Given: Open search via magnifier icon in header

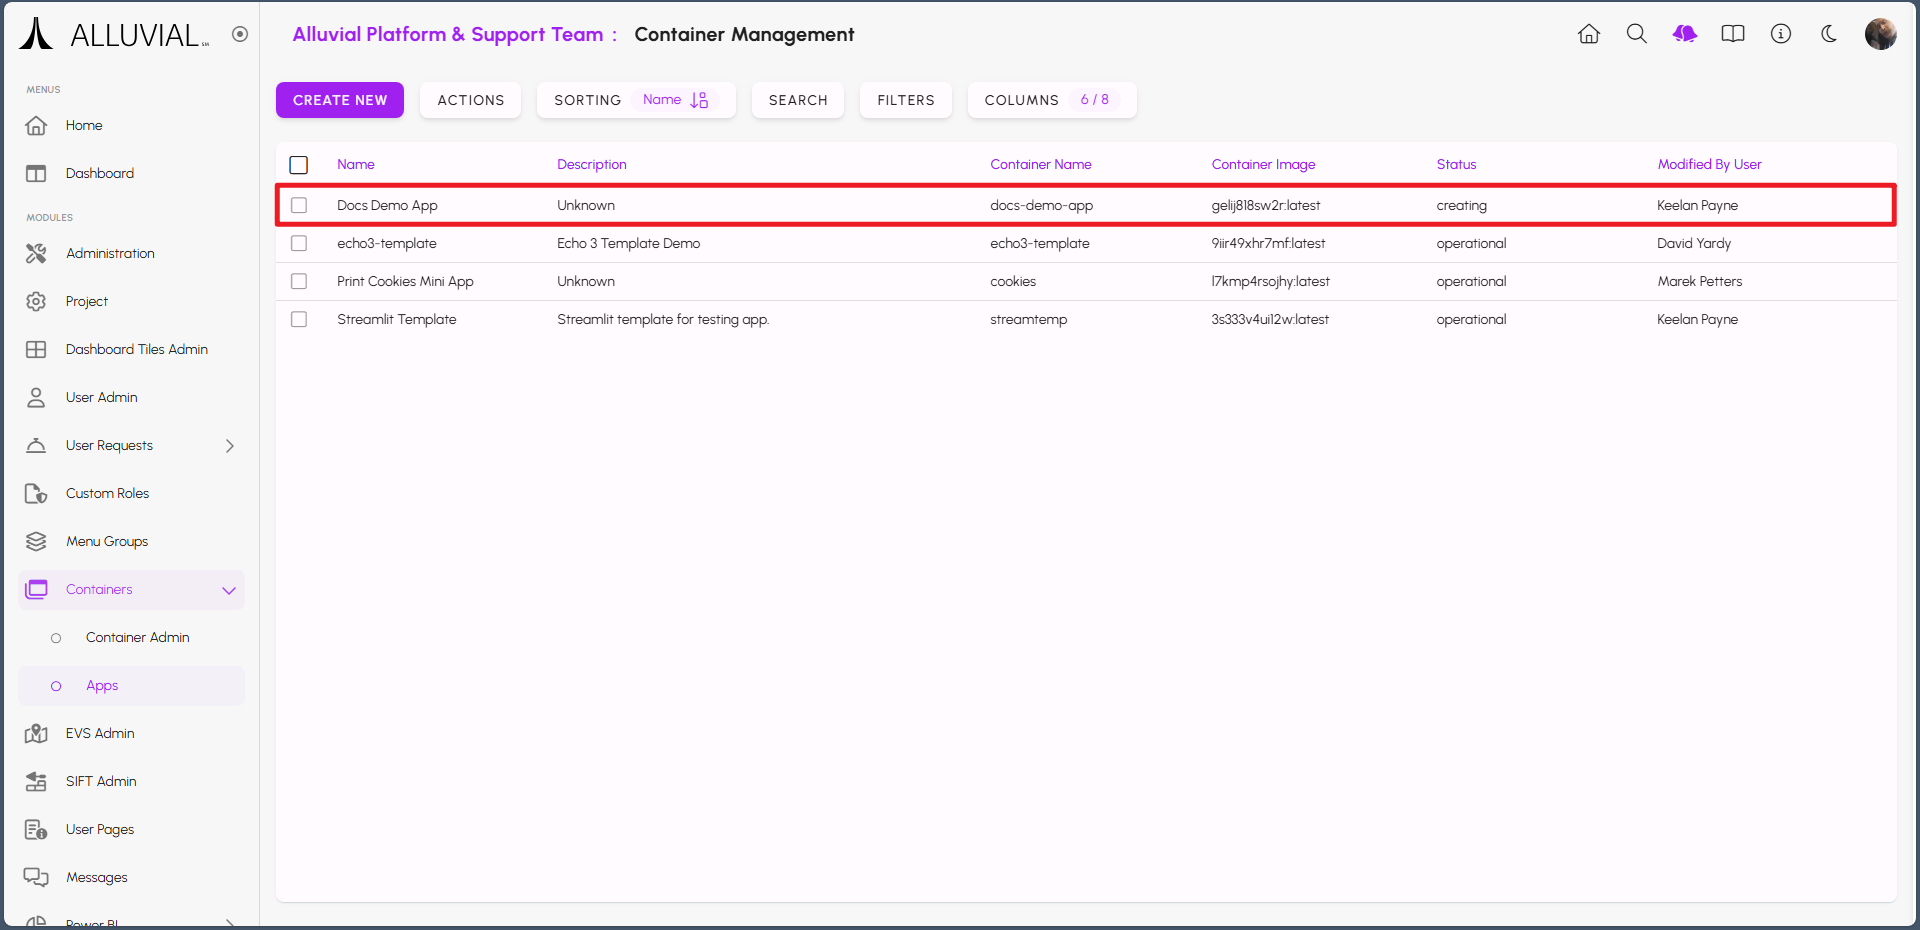Looking at the screenshot, I should tap(1636, 34).
